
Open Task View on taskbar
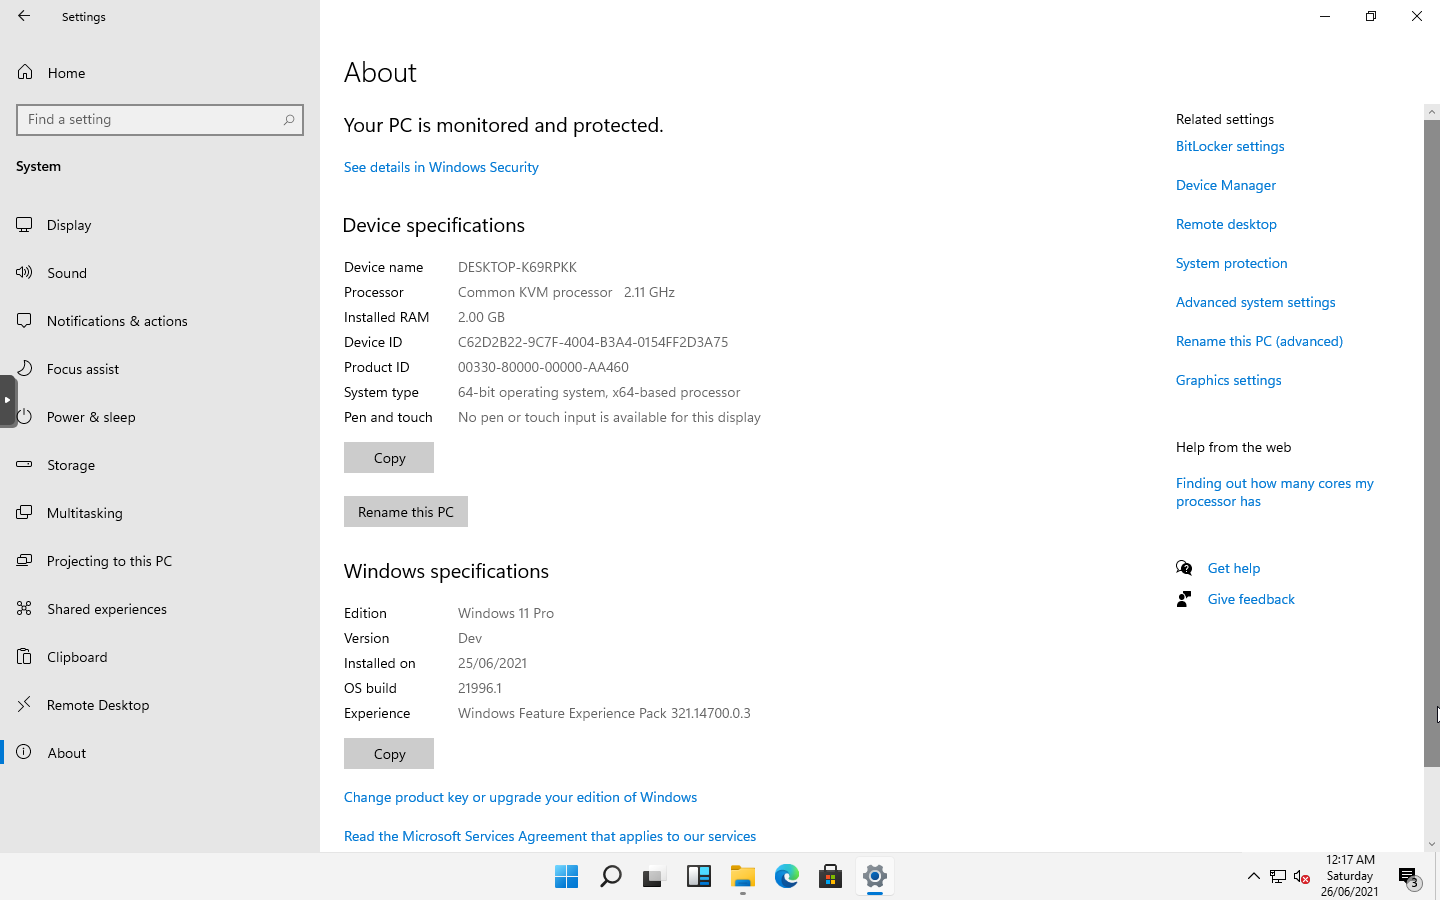tap(654, 877)
